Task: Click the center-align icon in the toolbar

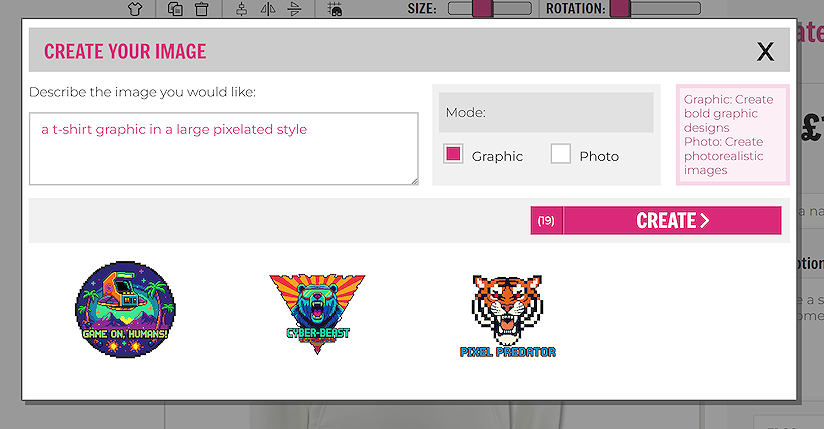Action: click(x=242, y=9)
